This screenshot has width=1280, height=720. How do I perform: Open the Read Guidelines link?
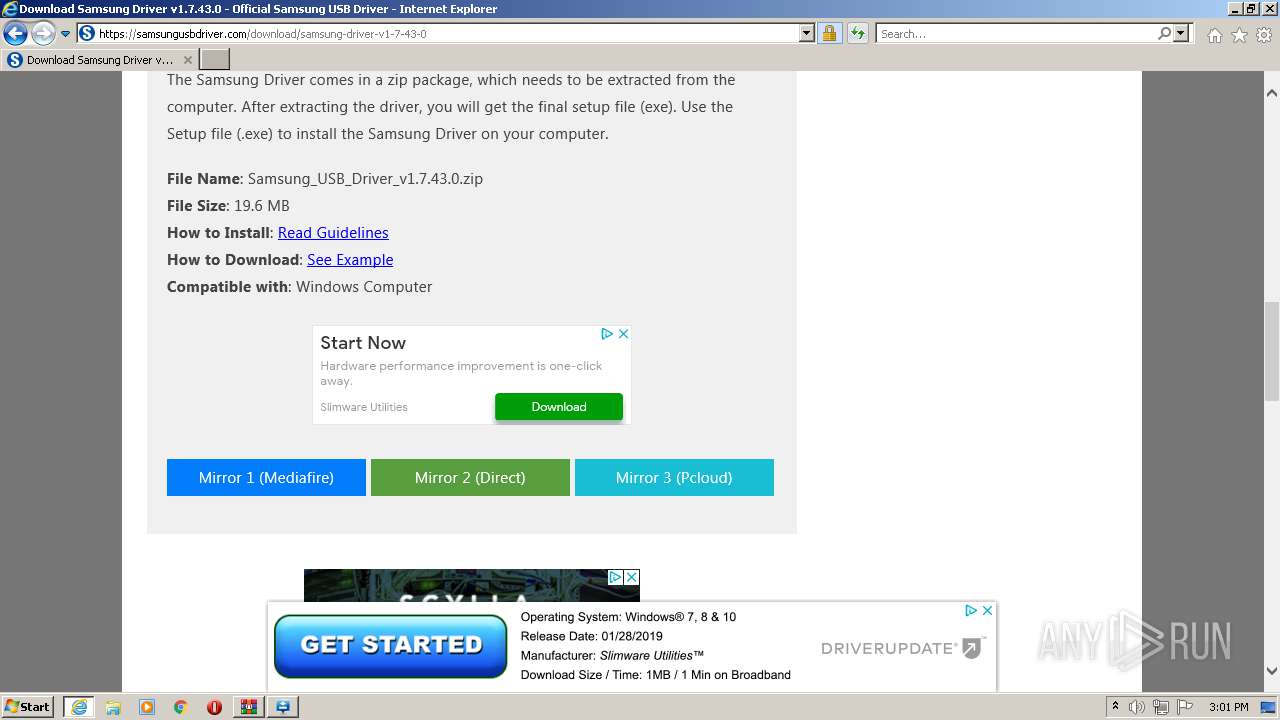(x=333, y=233)
